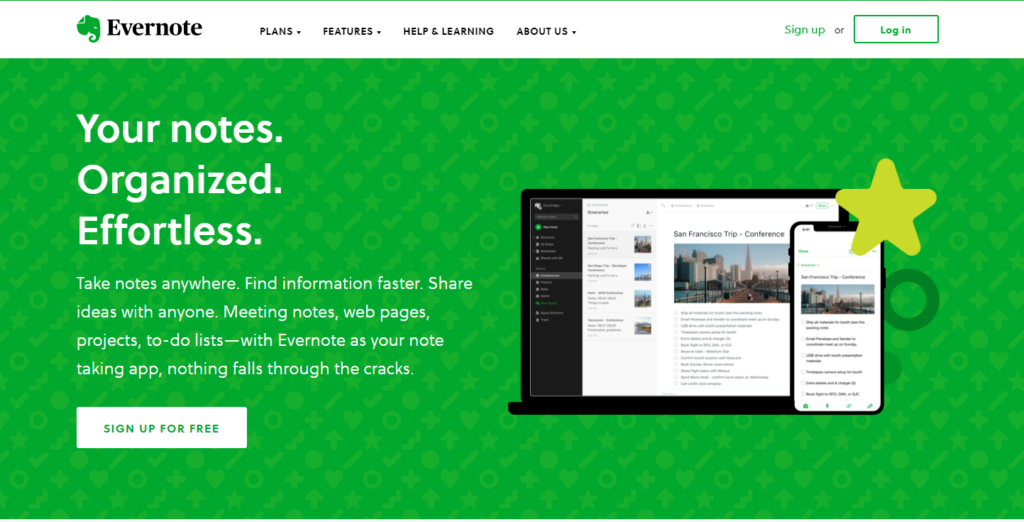Click the 'Take notes anywhere' paragraph text

(x=274, y=326)
